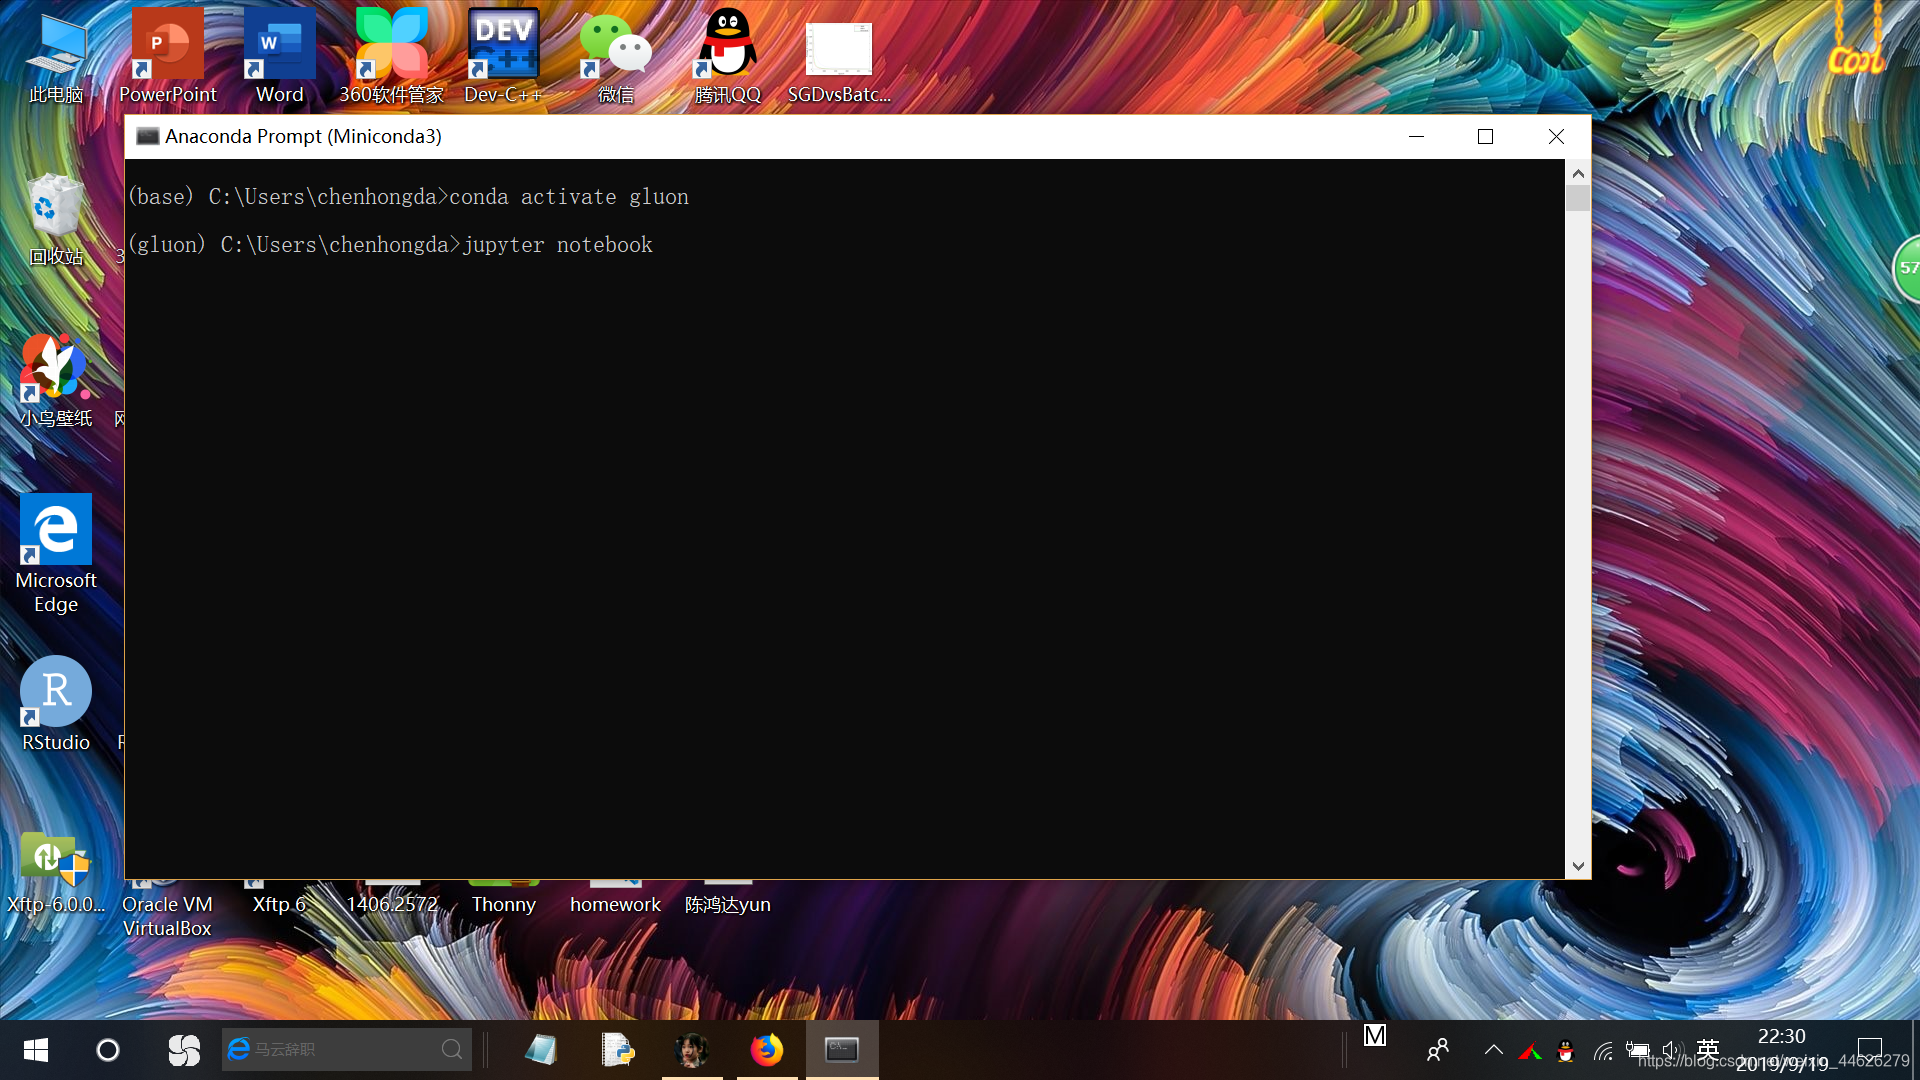This screenshot has height=1080, width=1920.
Task: Focus the taskbar search box
Action: point(346,1050)
